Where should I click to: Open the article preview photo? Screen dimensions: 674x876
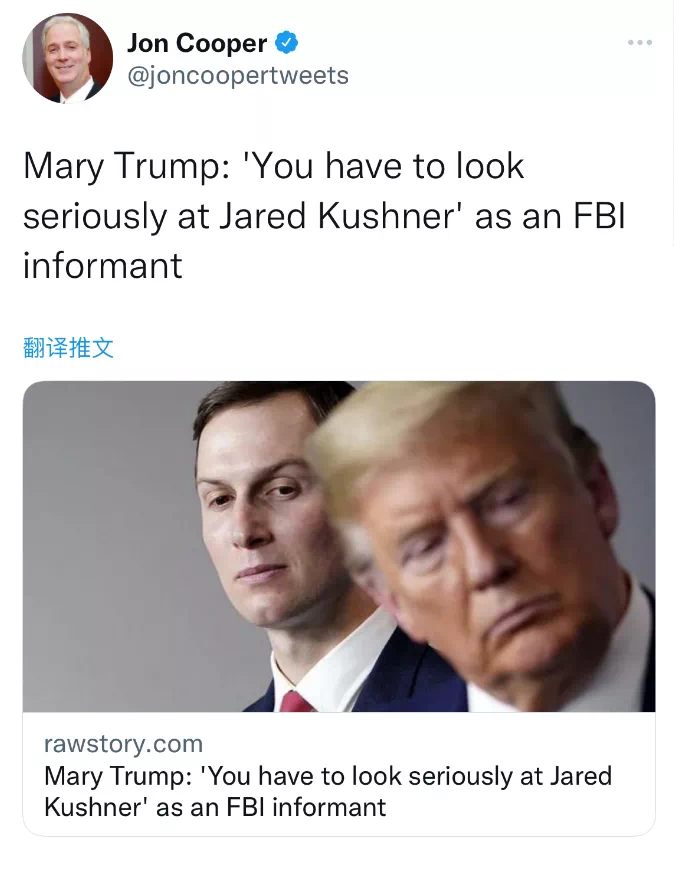click(x=339, y=546)
